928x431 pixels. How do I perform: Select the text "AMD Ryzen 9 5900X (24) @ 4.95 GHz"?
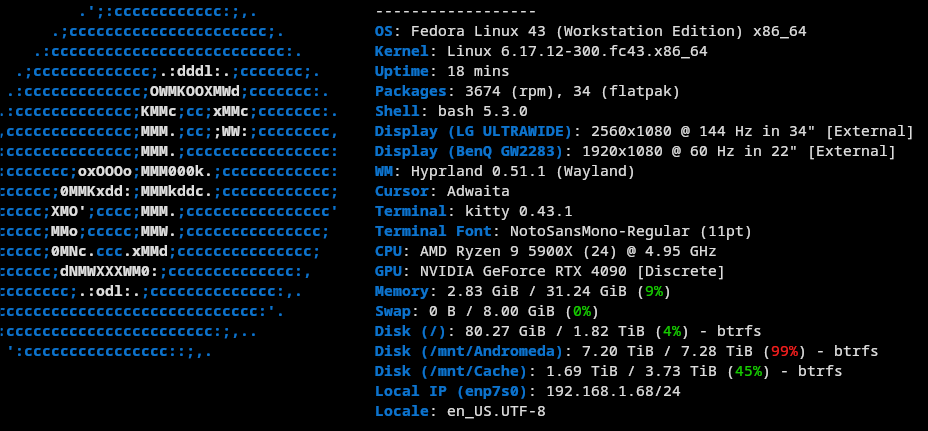[568, 252]
